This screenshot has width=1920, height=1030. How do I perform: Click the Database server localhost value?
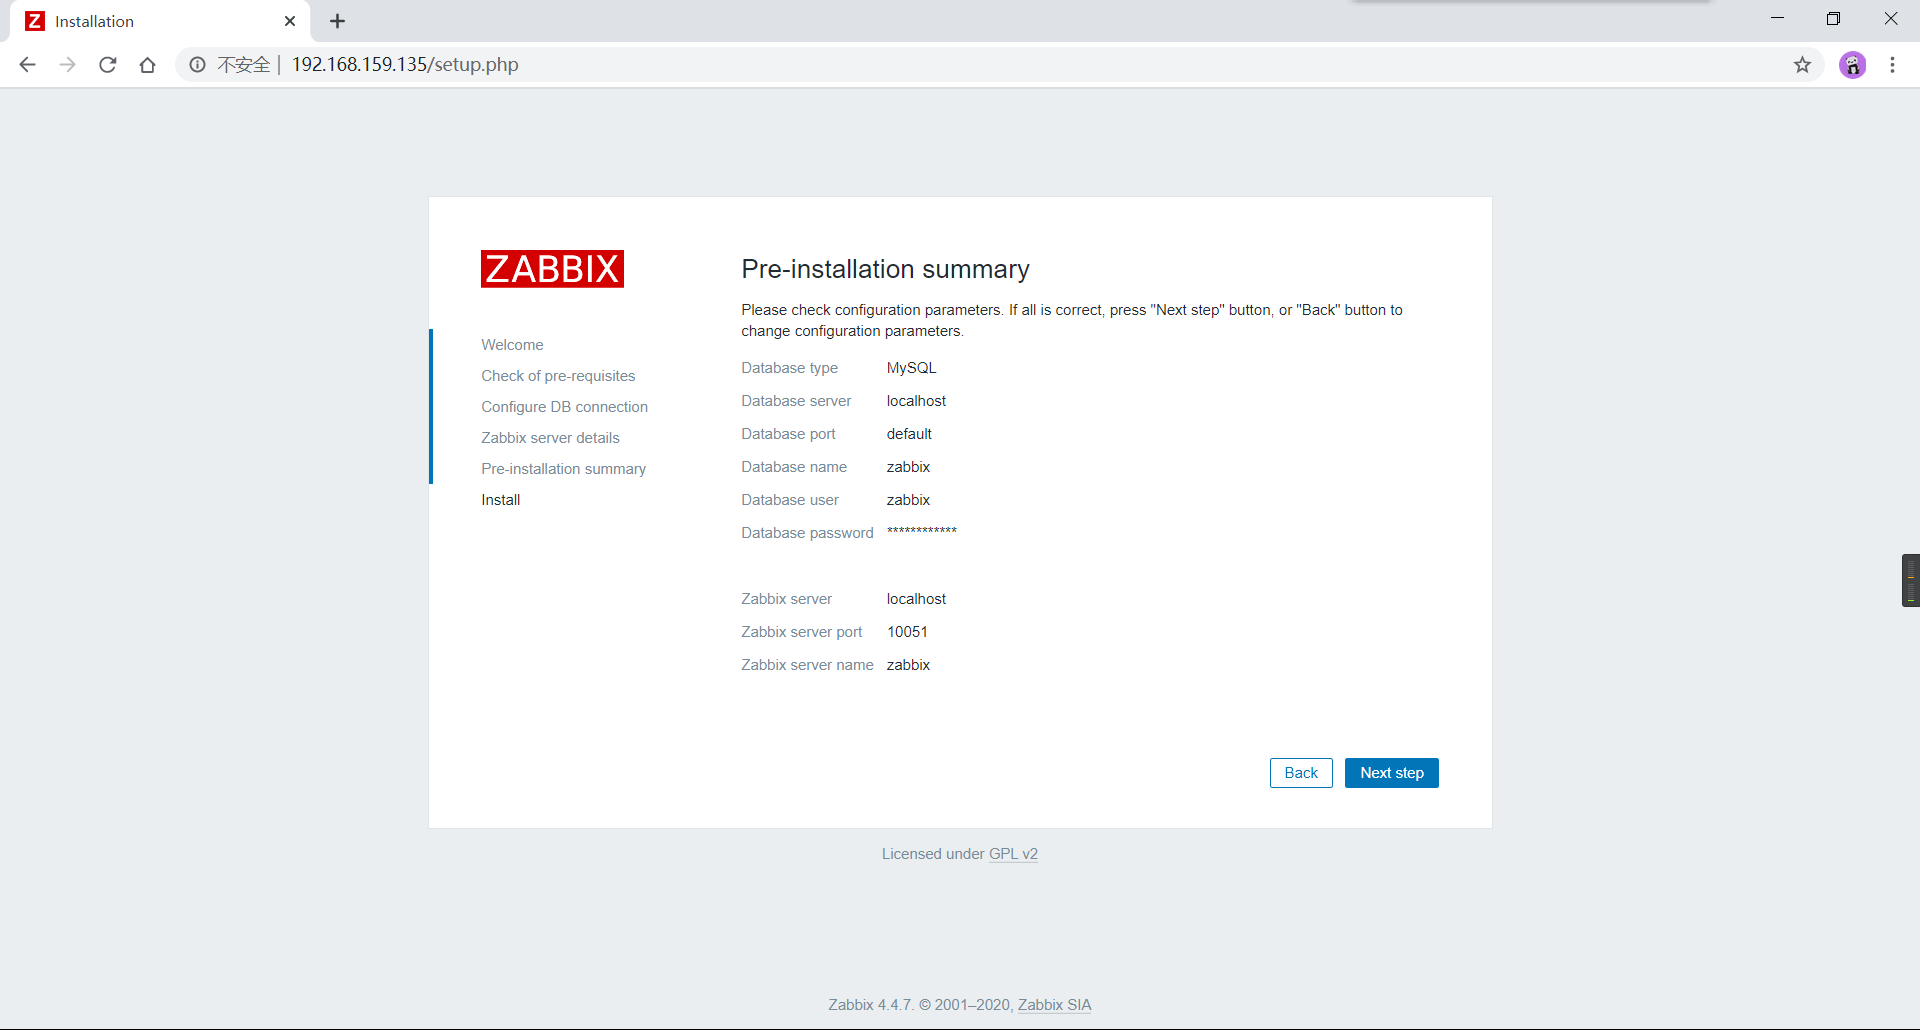[x=916, y=401]
